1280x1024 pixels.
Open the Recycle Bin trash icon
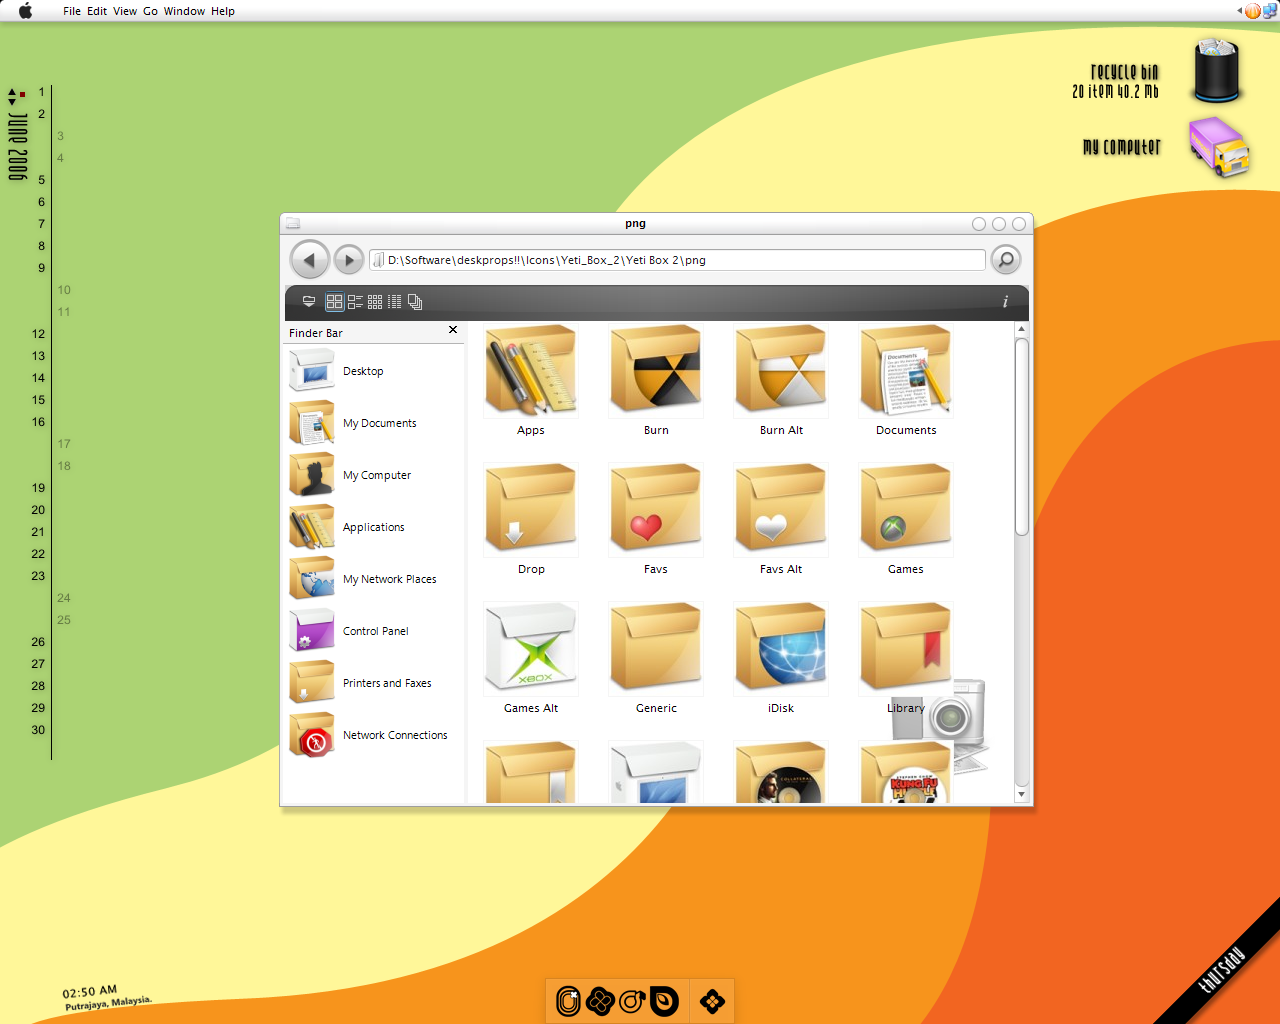(x=1216, y=72)
